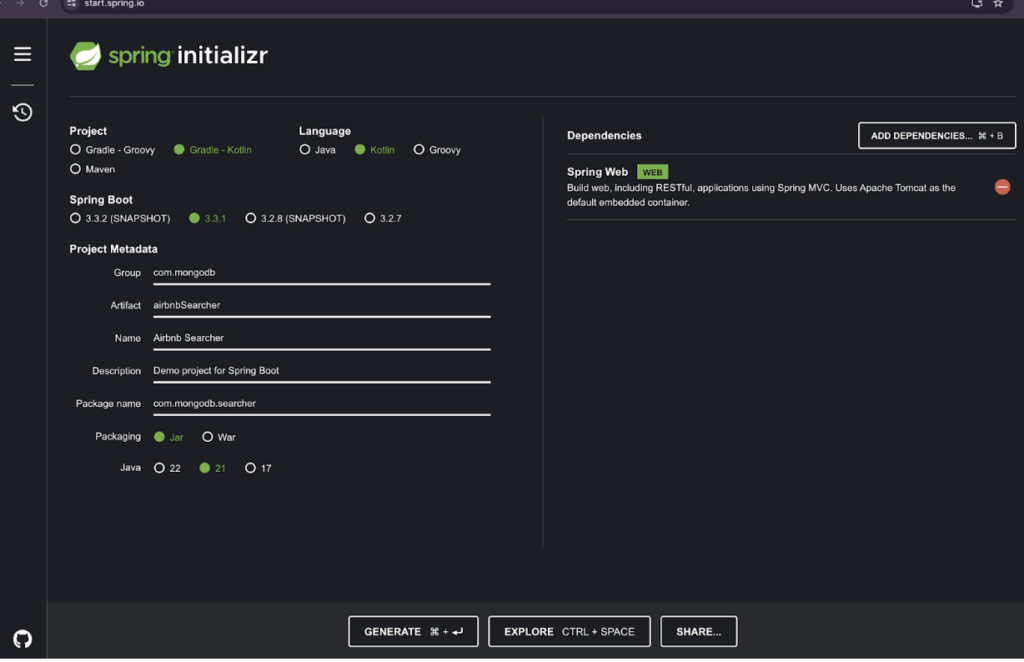Viewport: 1024px width, 662px height.
Task: Select the Maven project type
Action: click(75, 169)
